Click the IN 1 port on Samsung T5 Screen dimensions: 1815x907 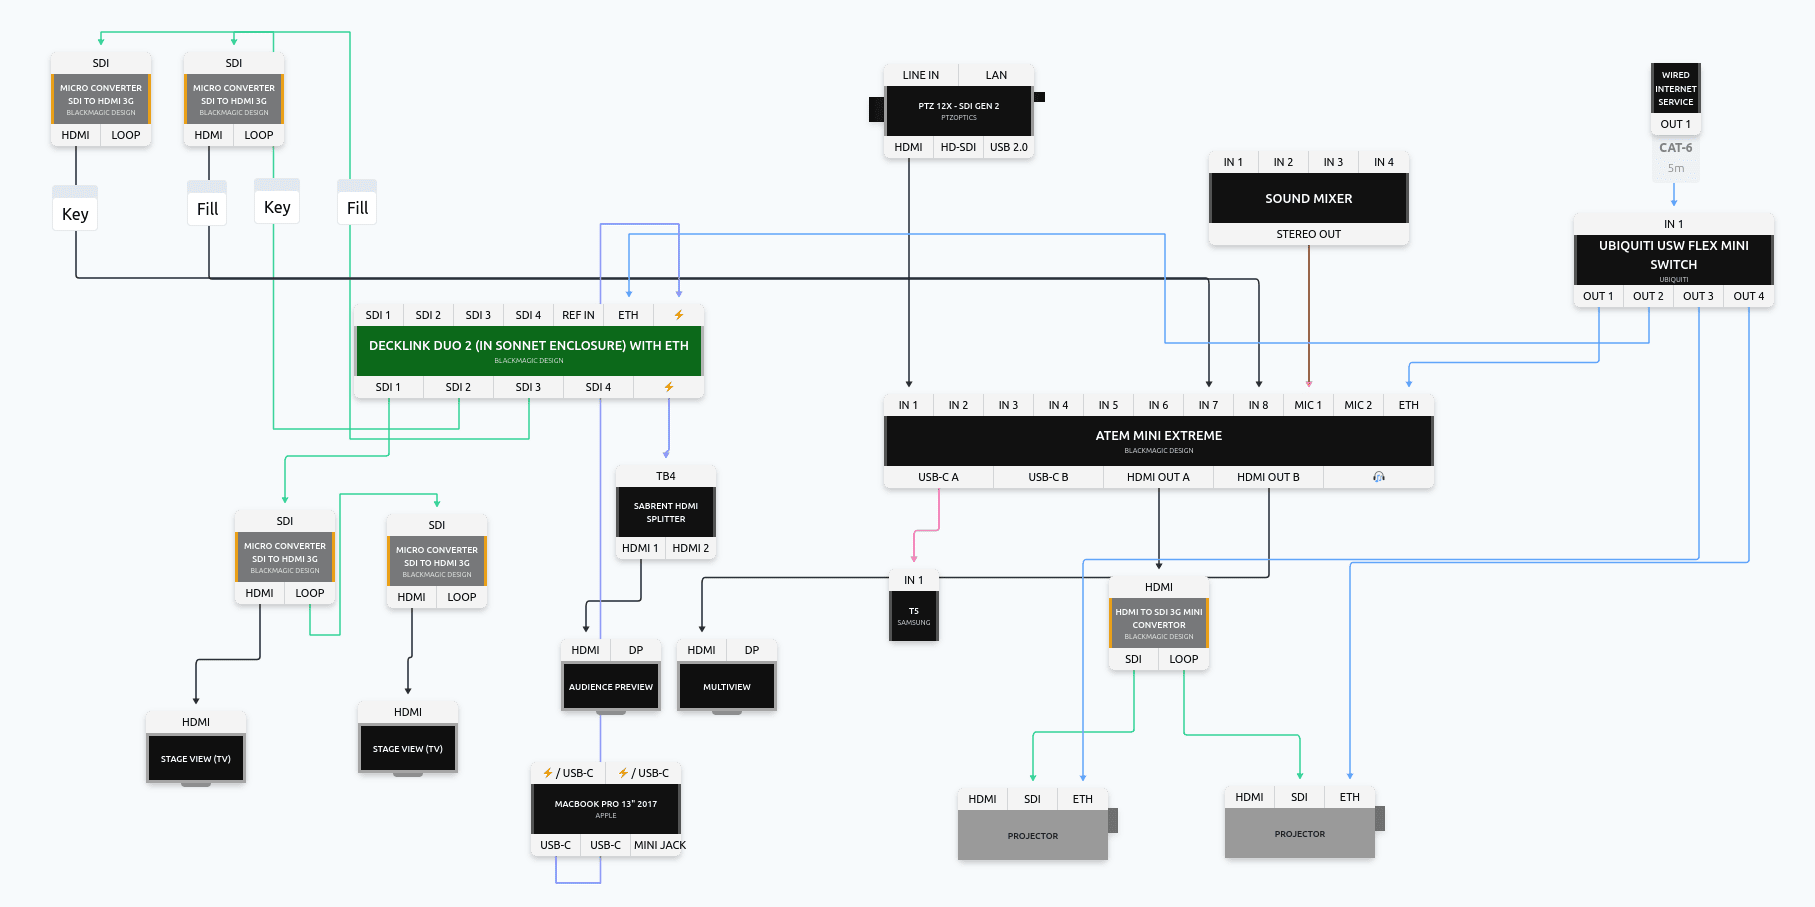pyautogui.click(x=914, y=580)
